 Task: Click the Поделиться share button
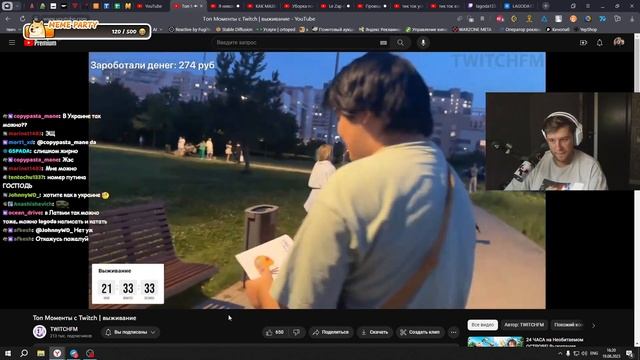pos(331,332)
